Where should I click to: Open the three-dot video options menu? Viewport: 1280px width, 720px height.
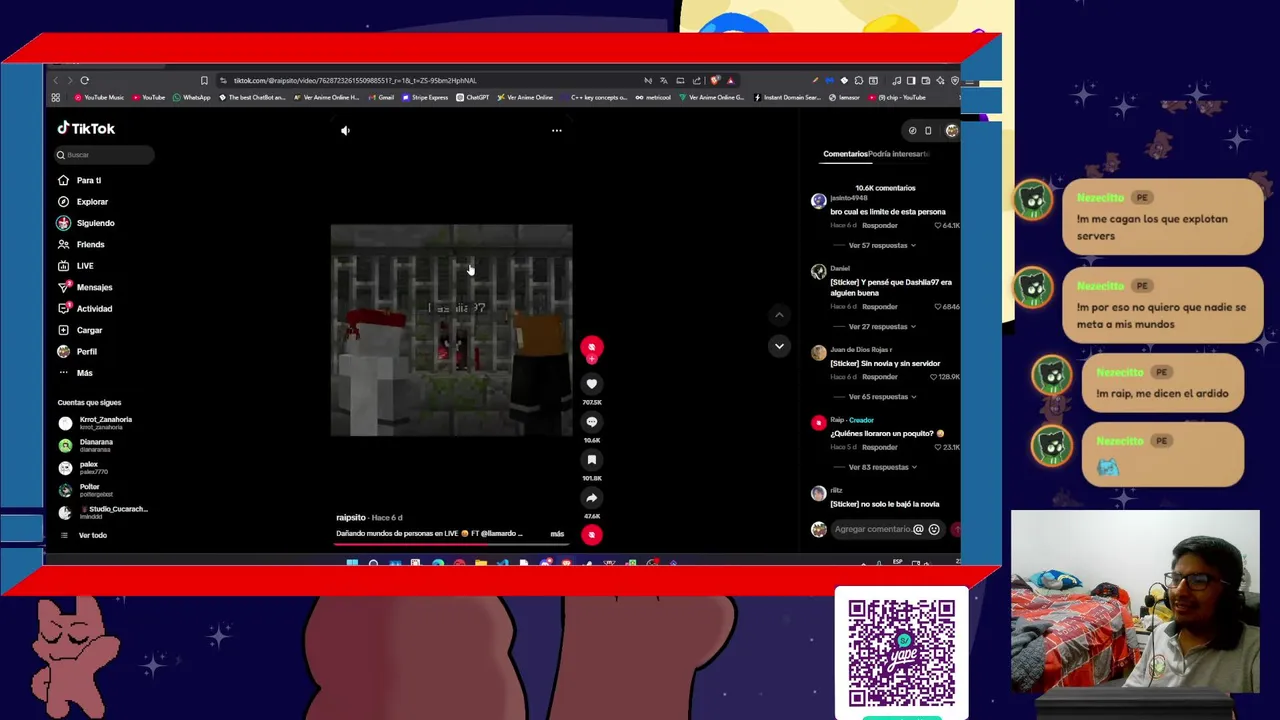tap(557, 130)
